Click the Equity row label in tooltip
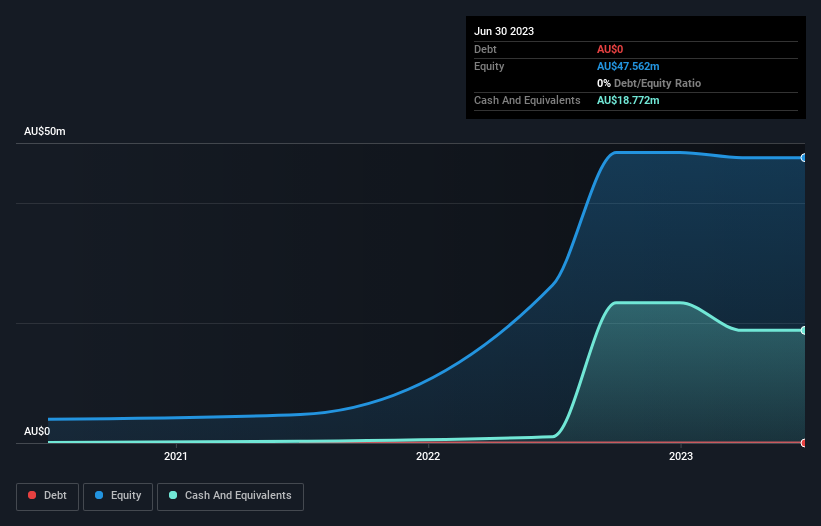The width and height of the screenshot is (821, 526). [x=489, y=66]
